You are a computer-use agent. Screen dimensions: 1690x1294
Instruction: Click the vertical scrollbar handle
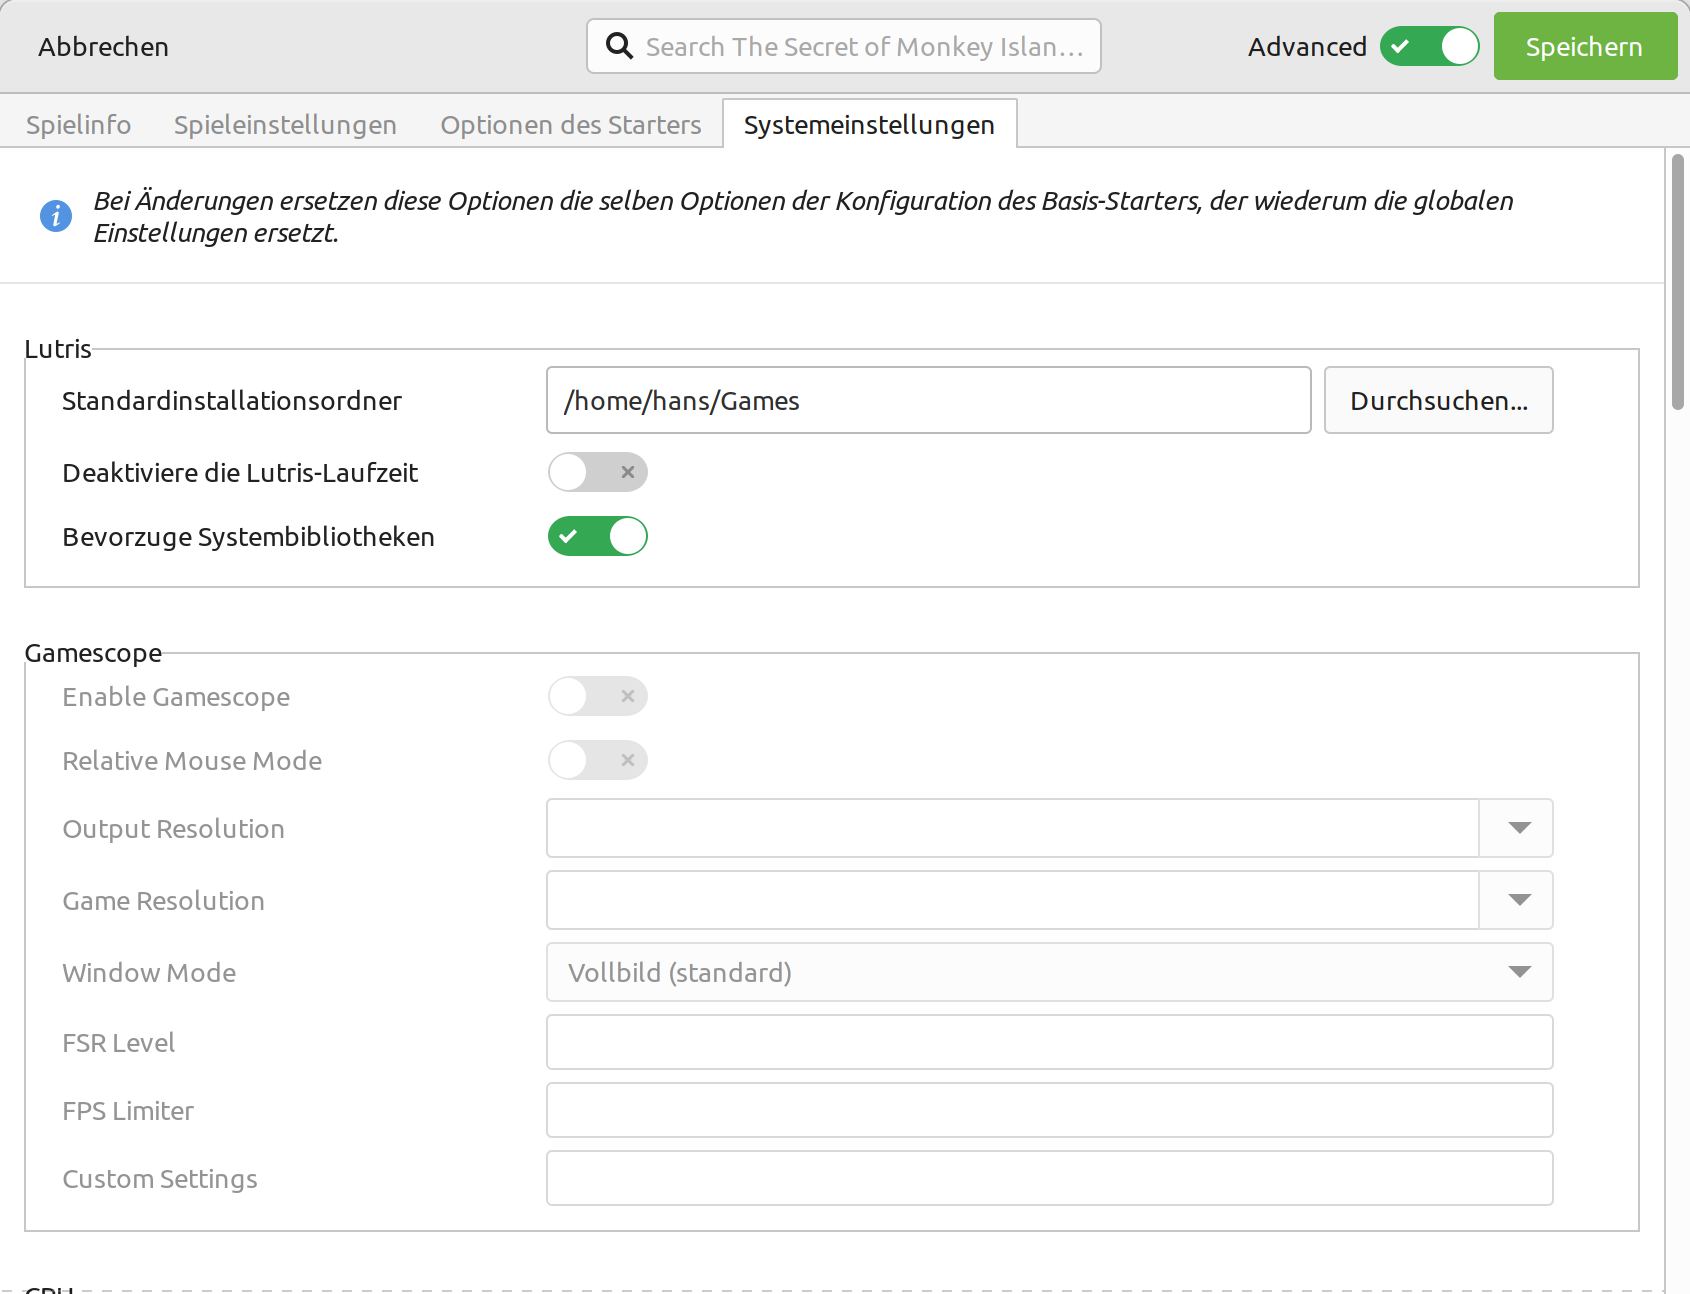click(1678, 282)
